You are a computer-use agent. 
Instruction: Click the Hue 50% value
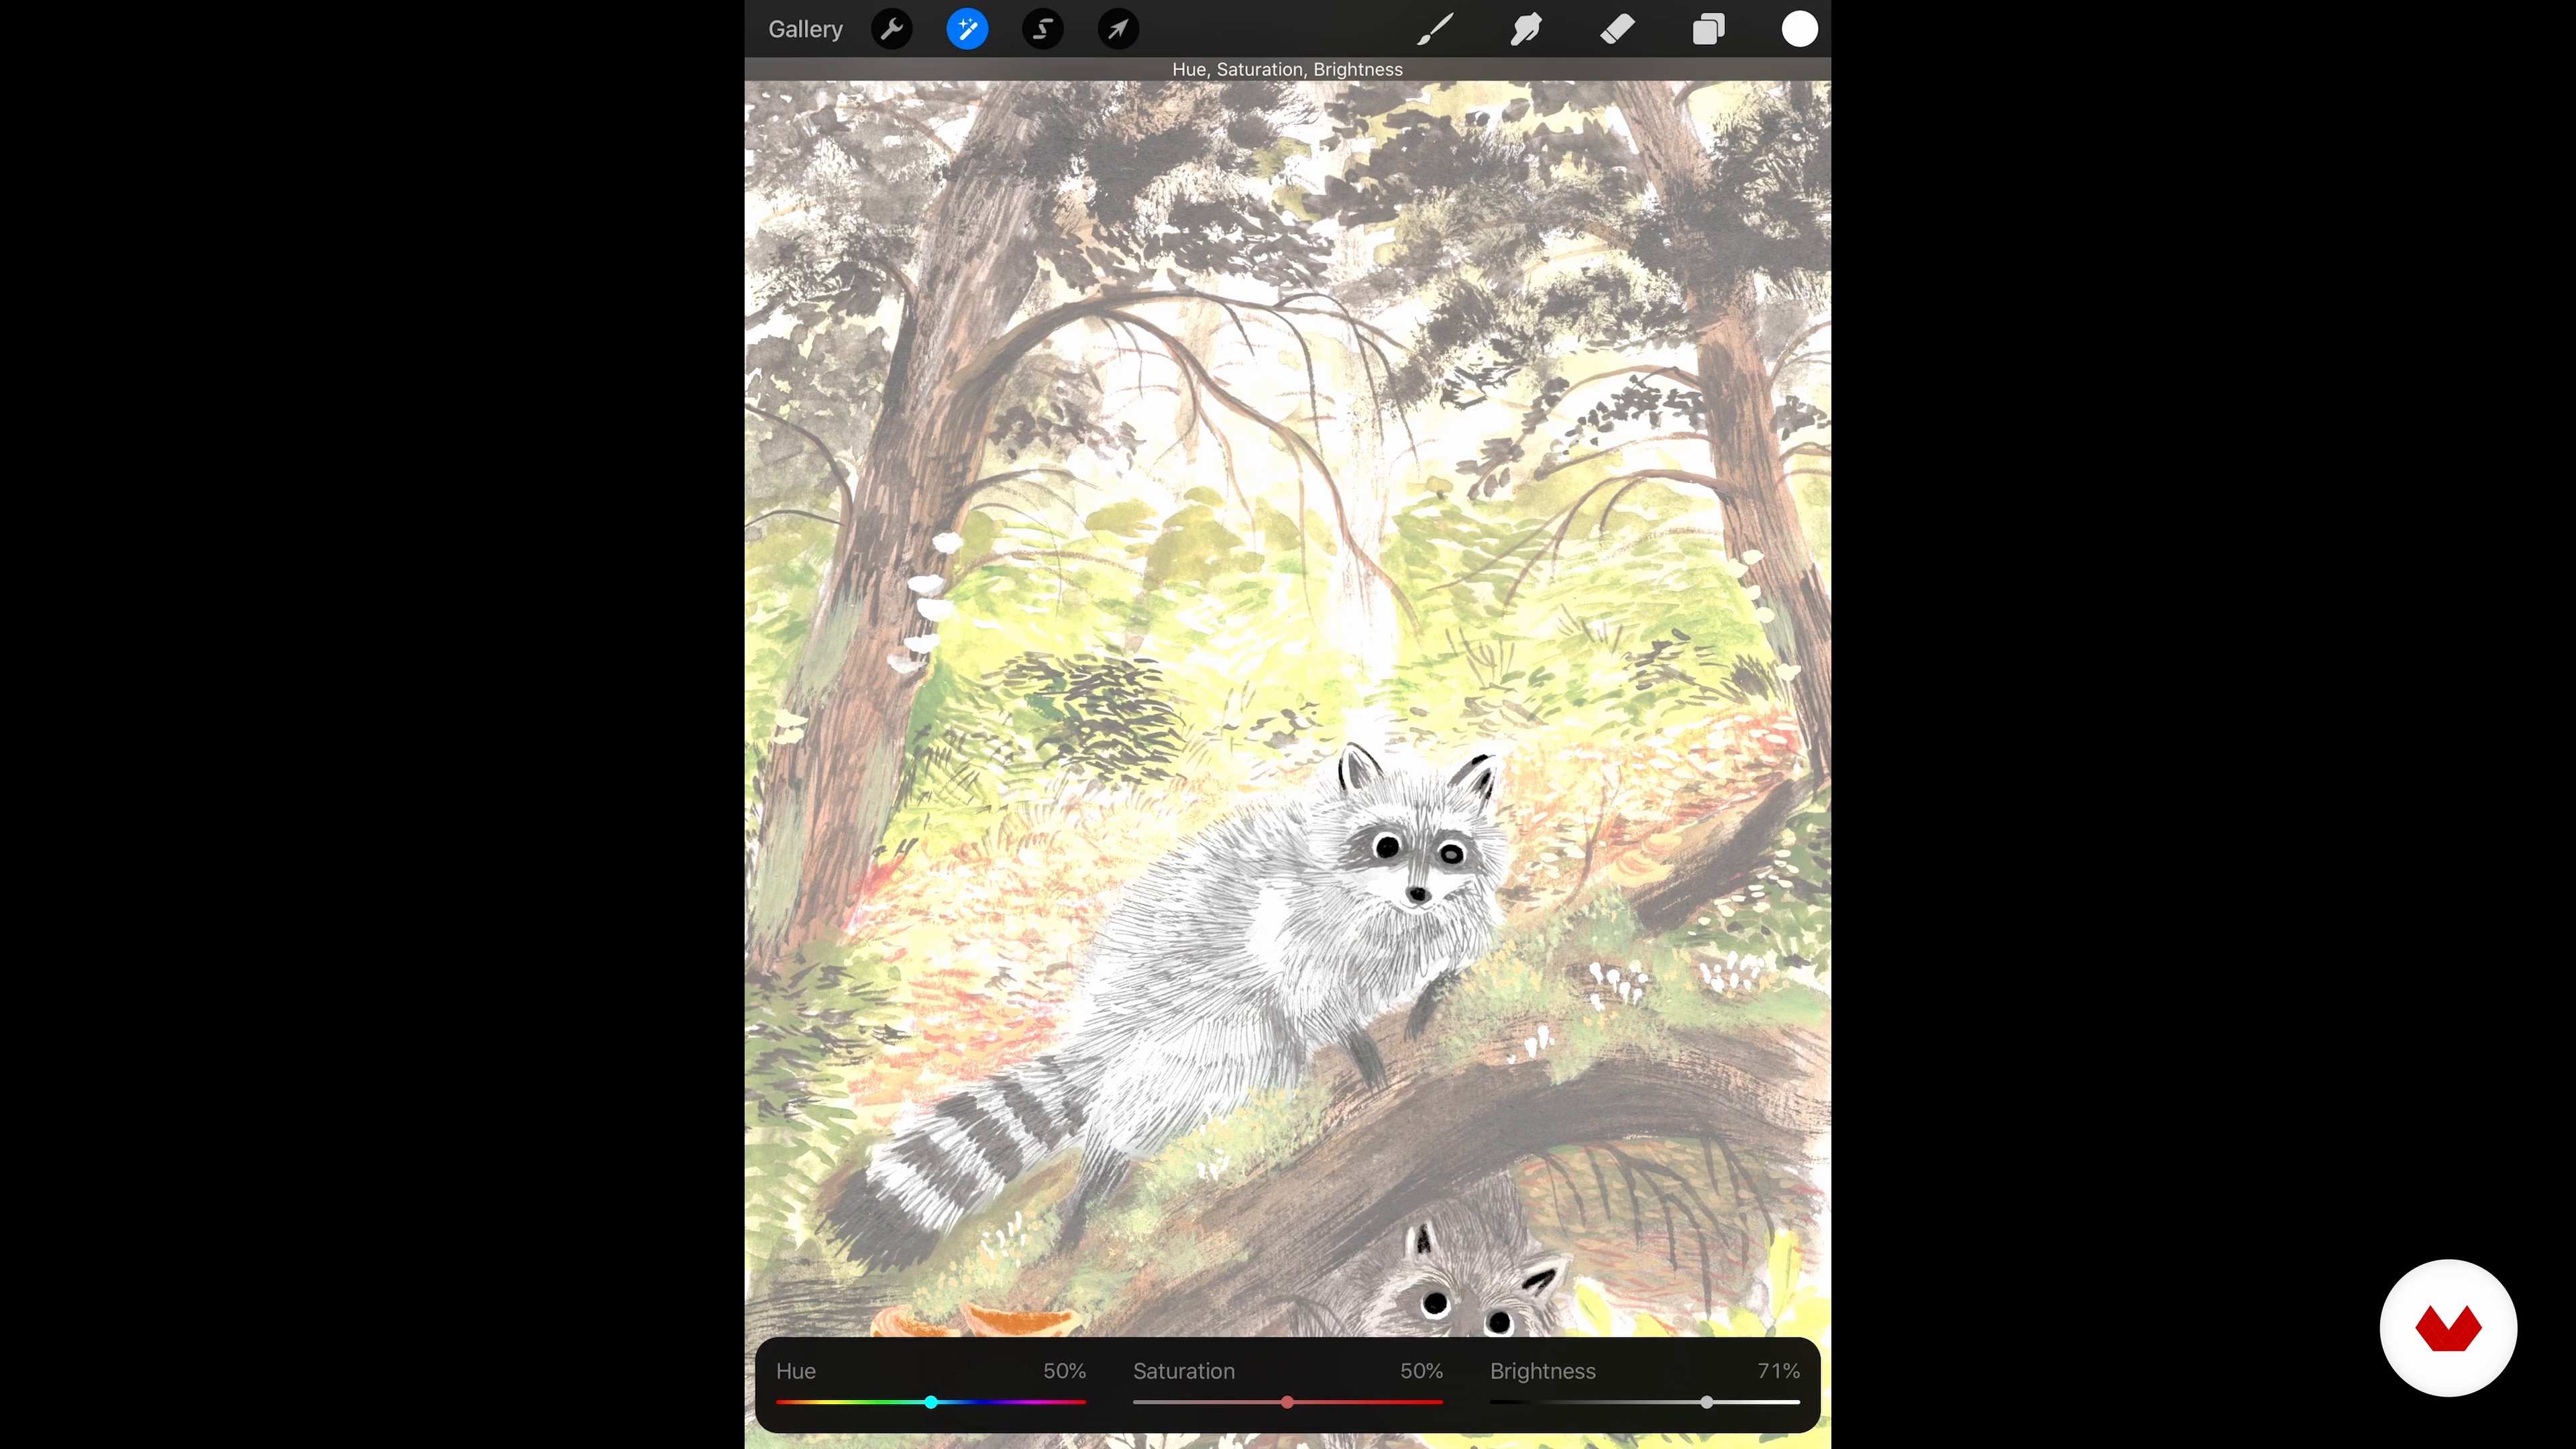1064,1371
